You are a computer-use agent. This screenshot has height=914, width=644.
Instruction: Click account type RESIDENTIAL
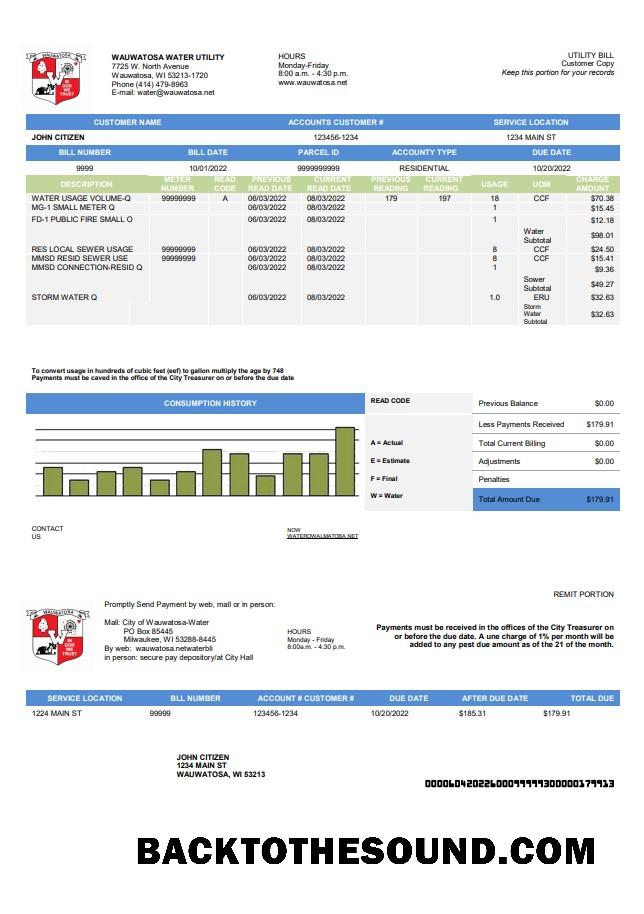[424, 168]
